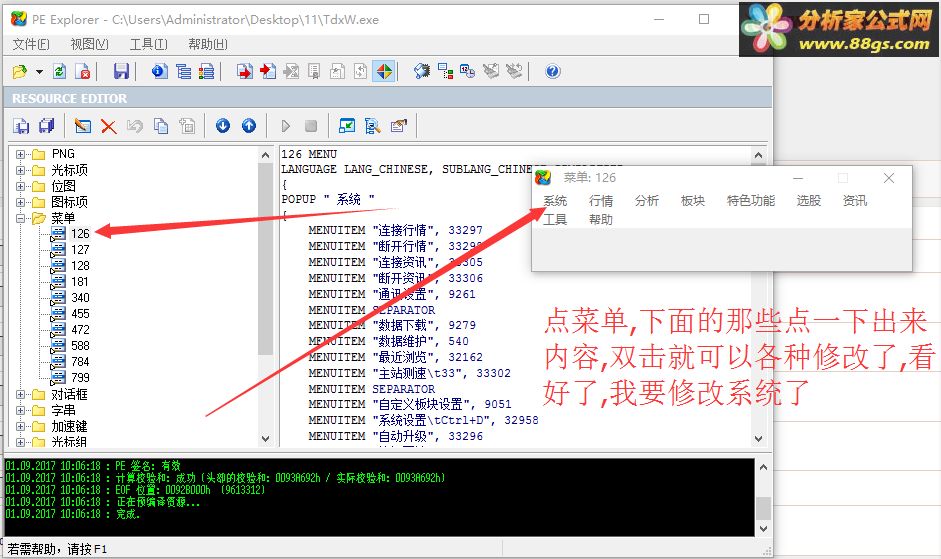Select menu resource 127 in tree
941x559 pixels.
[x=80, y=250]
